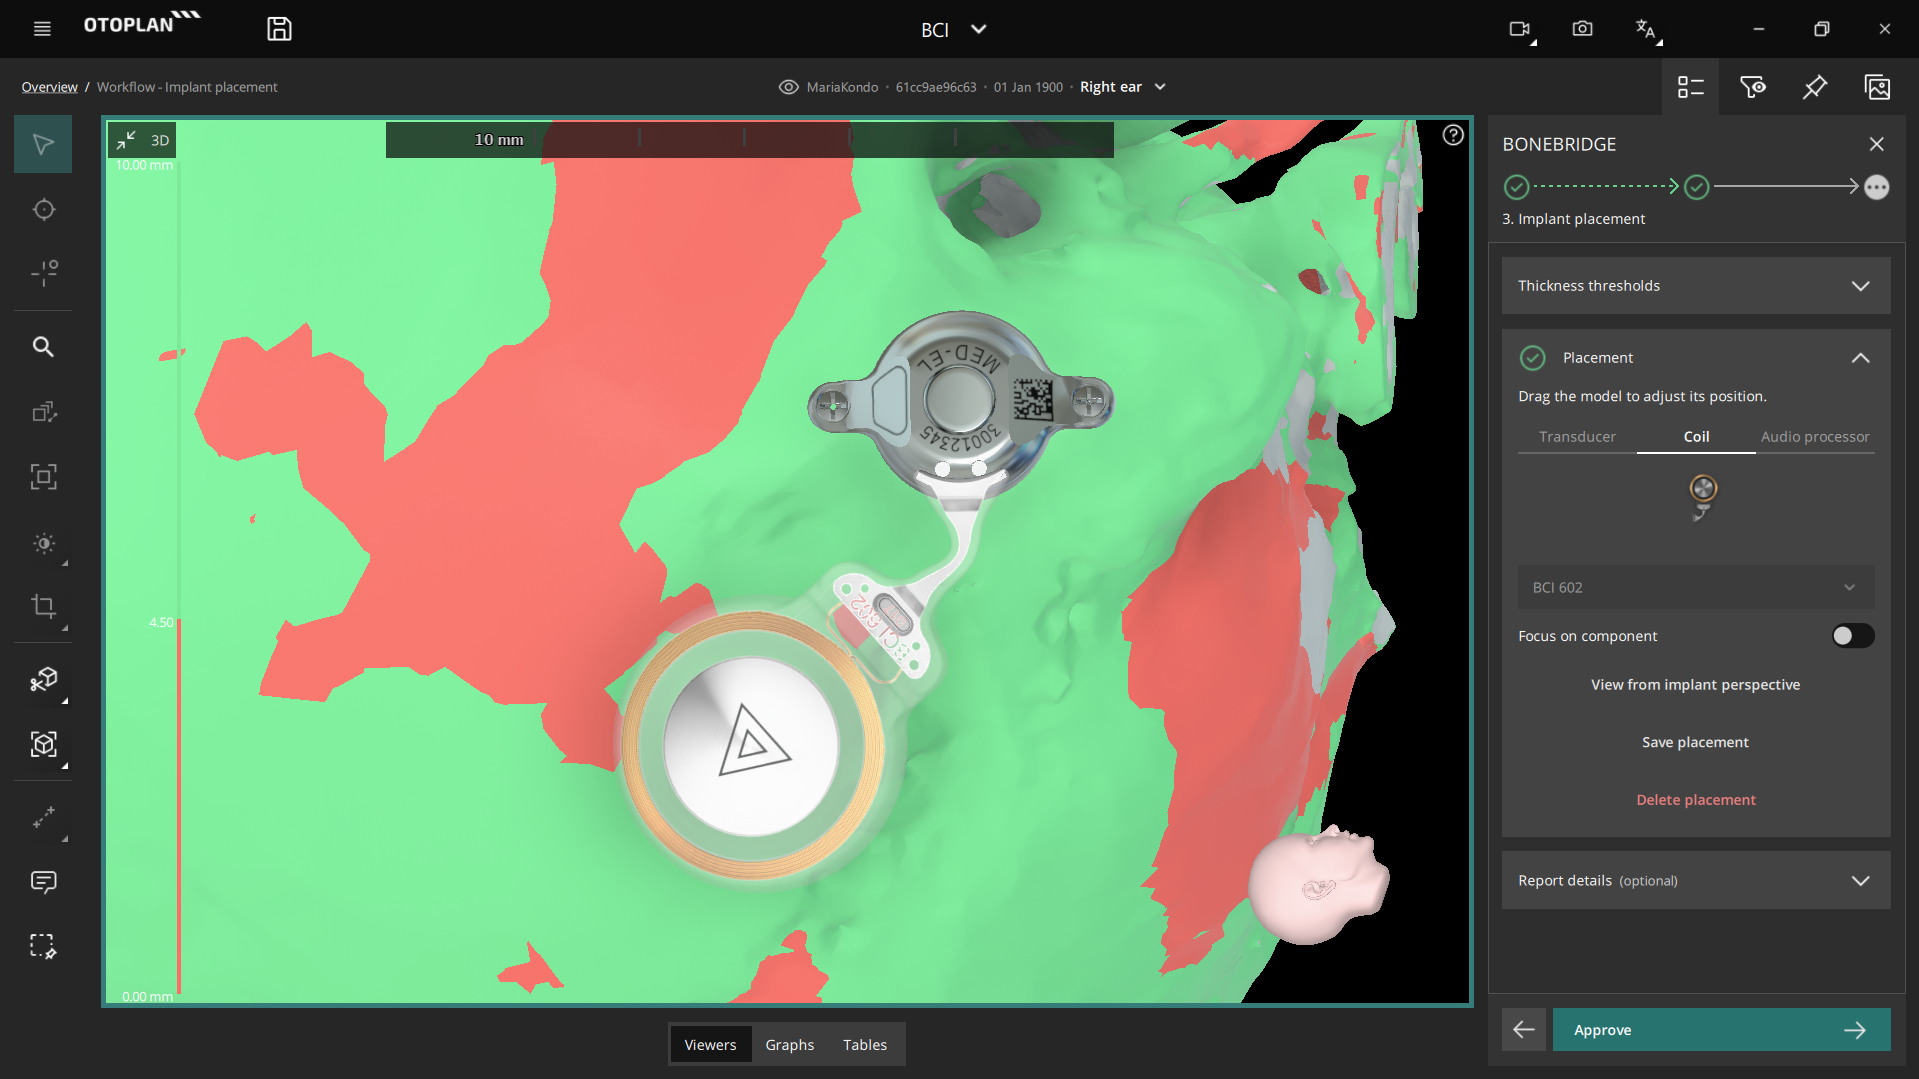
Task: Toggle Focus on component switch
Action: (1852, 636)
